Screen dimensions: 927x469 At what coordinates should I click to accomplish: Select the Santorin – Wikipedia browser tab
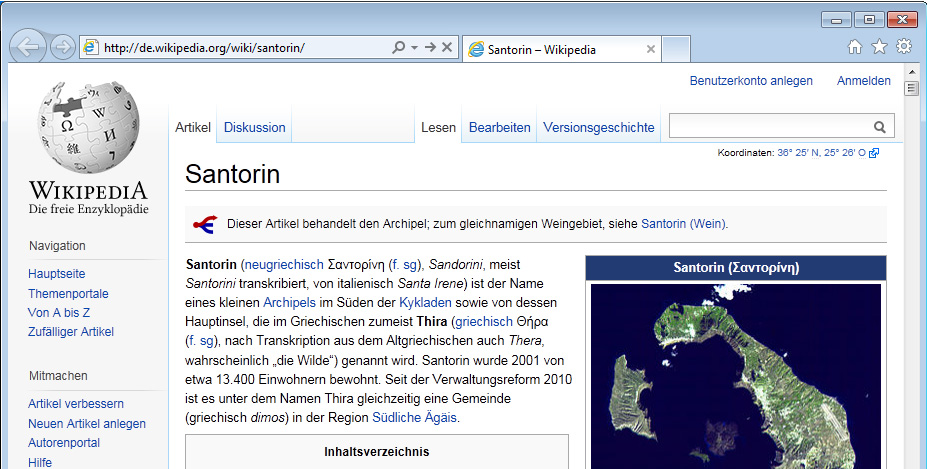(x=561, y=49)
